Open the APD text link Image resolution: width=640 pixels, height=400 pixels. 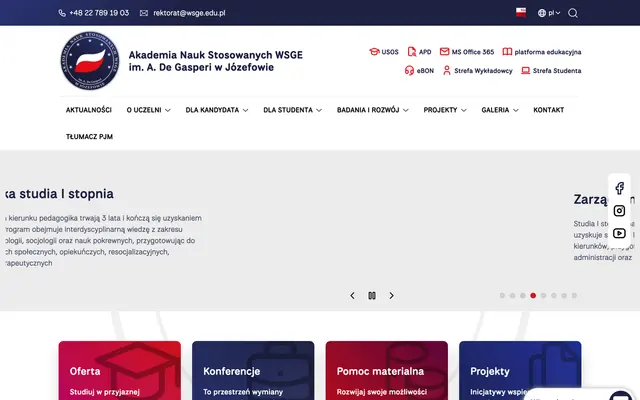pos(425,52)
